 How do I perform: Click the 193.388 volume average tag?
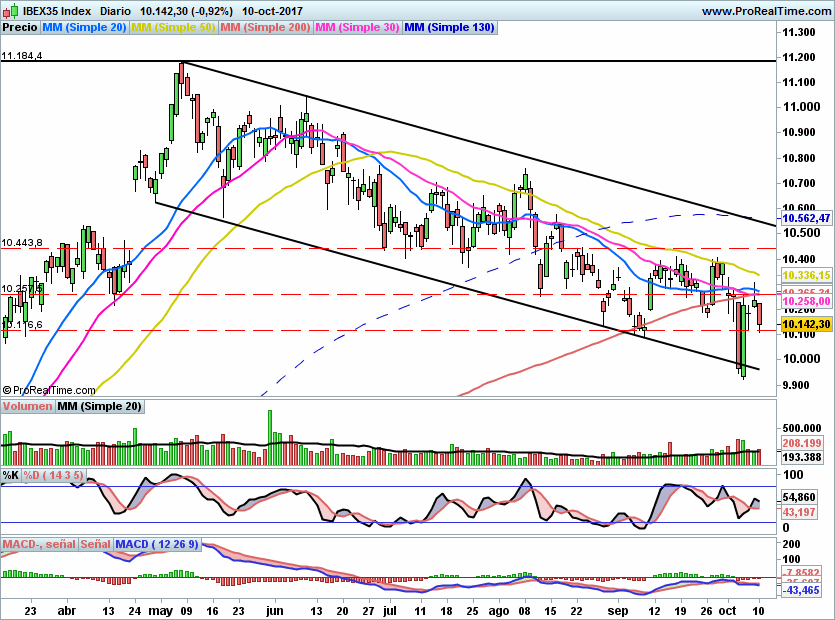(x=802, y=457)
